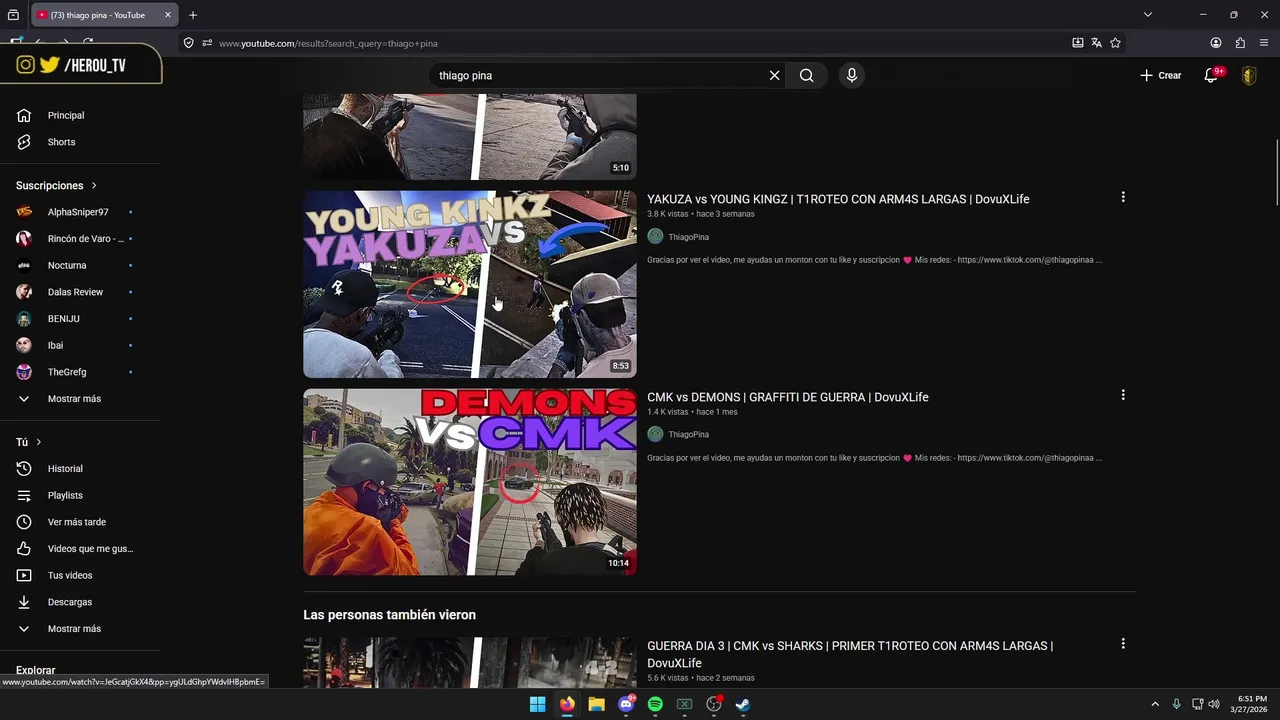Click the search magnifier button
This screenshot has width=1280, height=720.
tap(807, 75)
